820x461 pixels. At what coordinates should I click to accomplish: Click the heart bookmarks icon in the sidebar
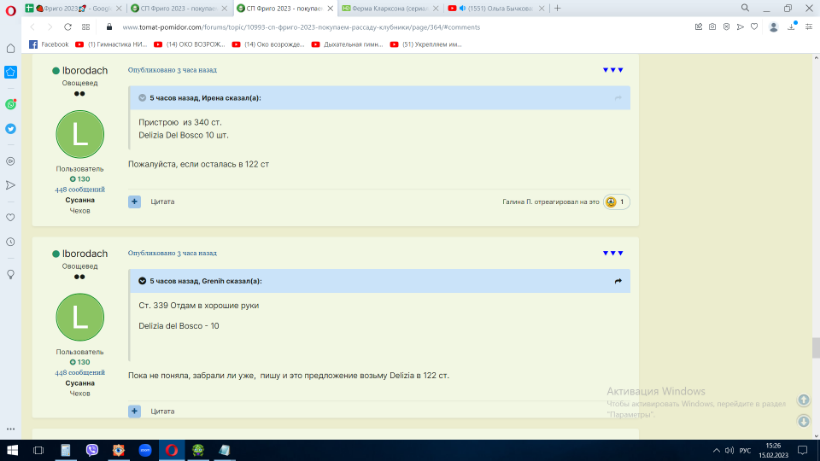click(x=10, y=217)
